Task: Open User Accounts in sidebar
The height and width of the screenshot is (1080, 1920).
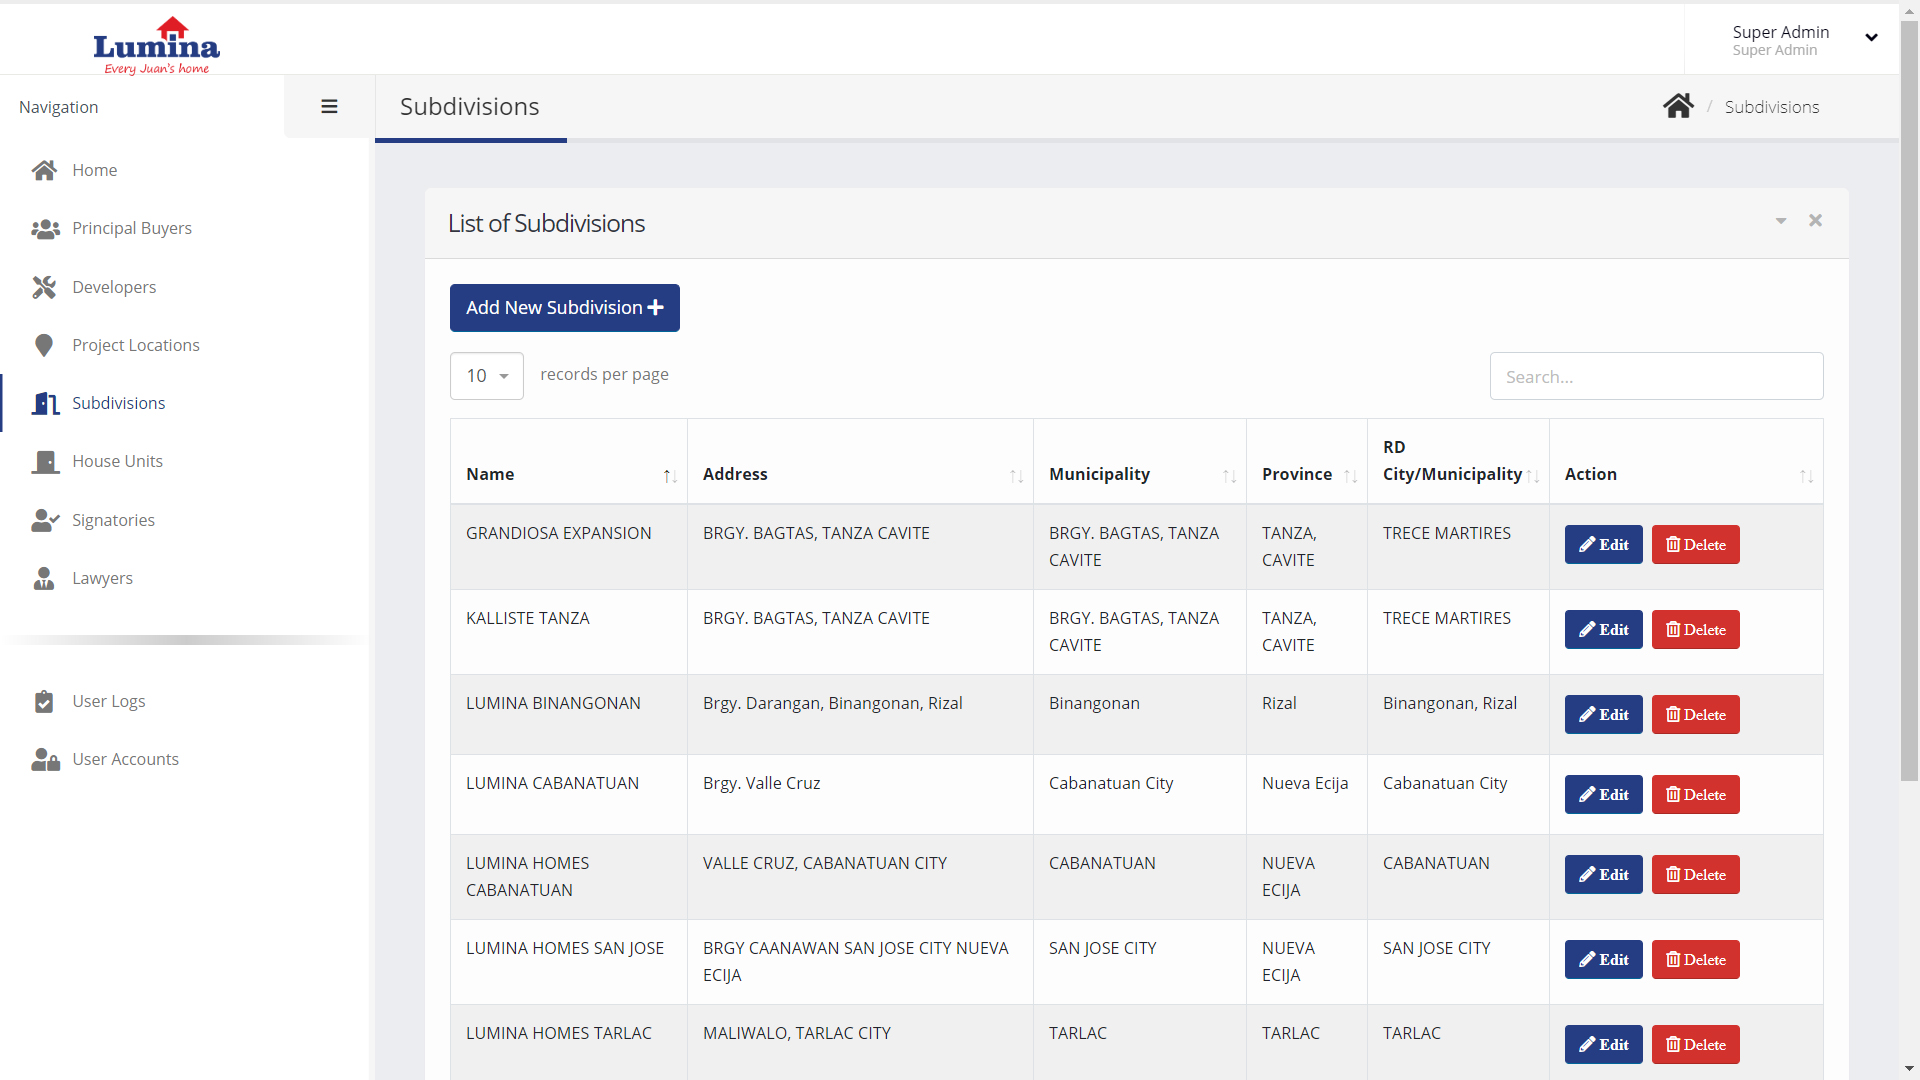Action: point(125,759)
